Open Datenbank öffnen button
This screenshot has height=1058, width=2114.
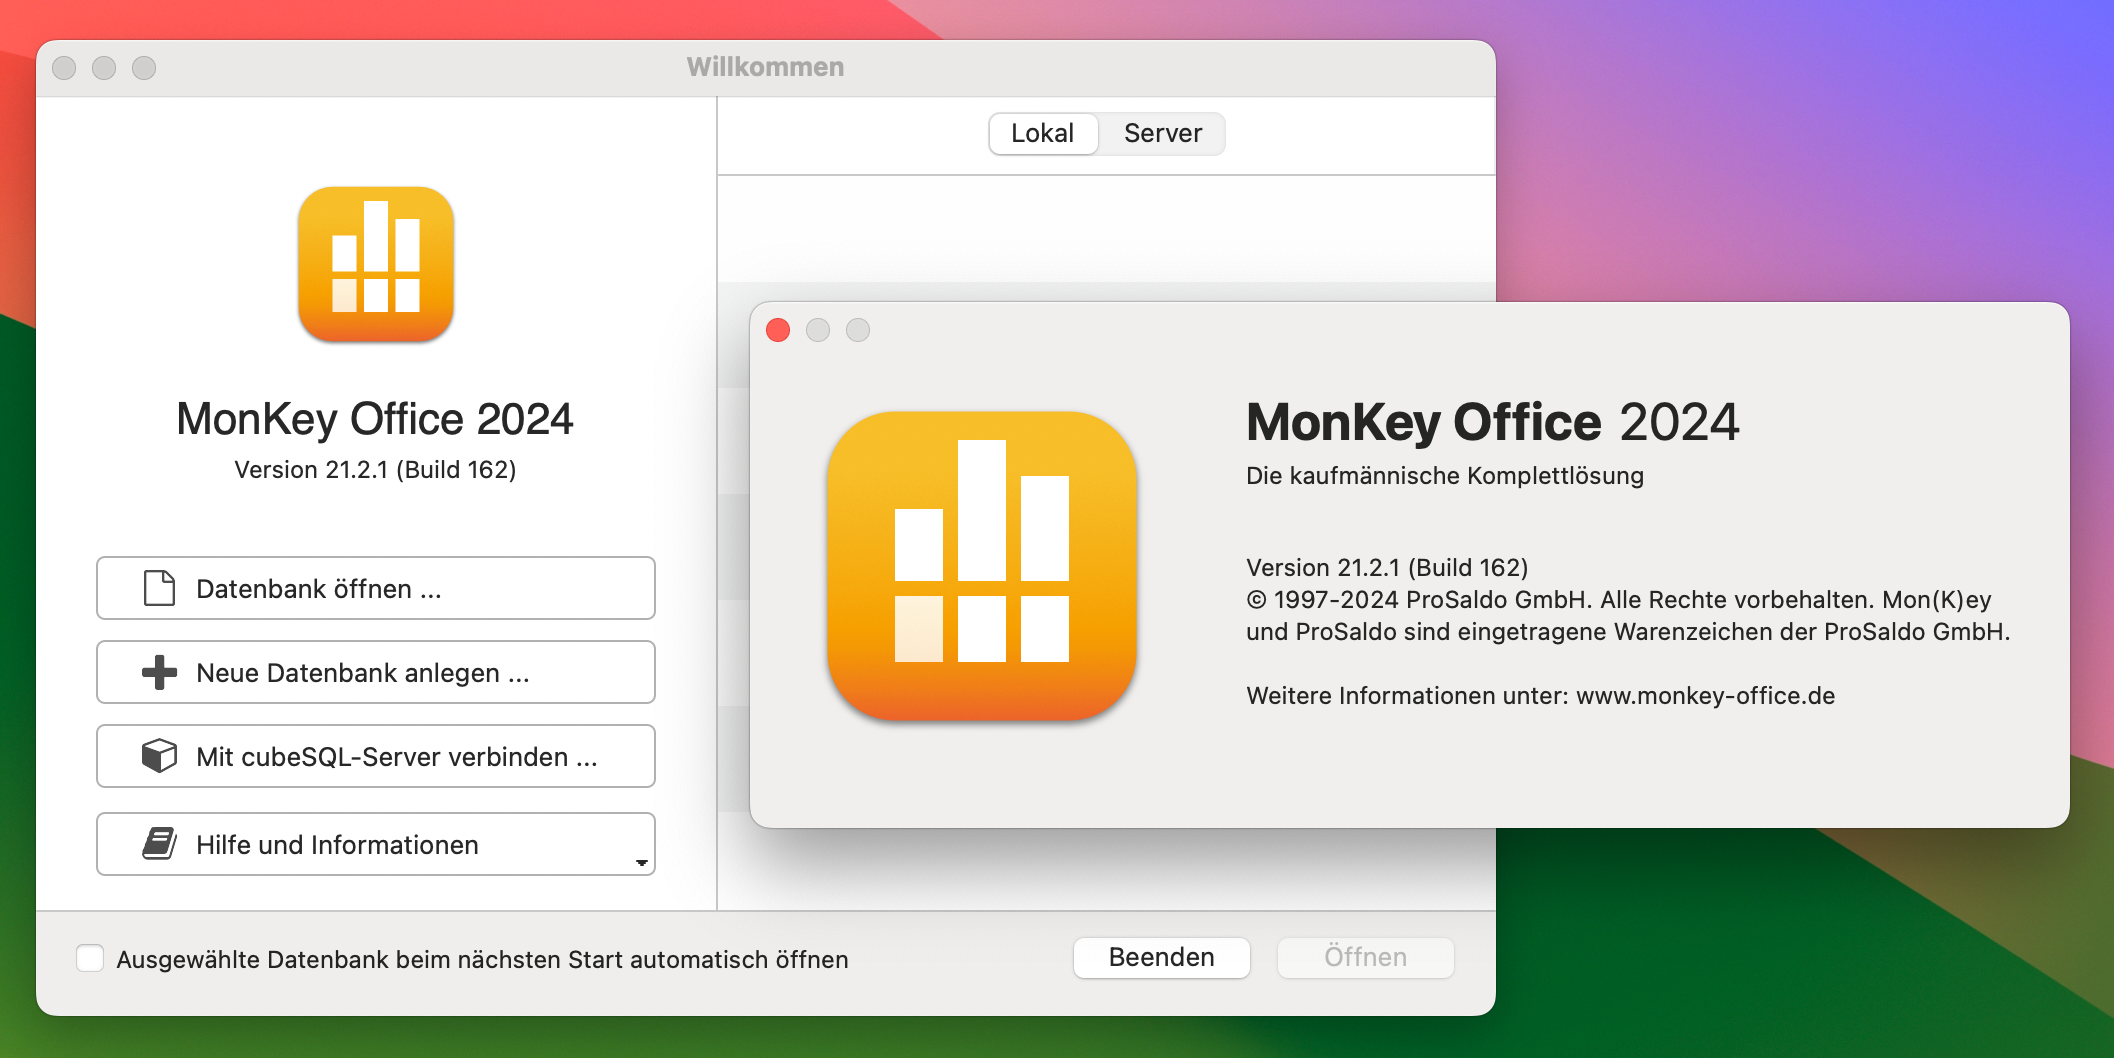point(376,588)
